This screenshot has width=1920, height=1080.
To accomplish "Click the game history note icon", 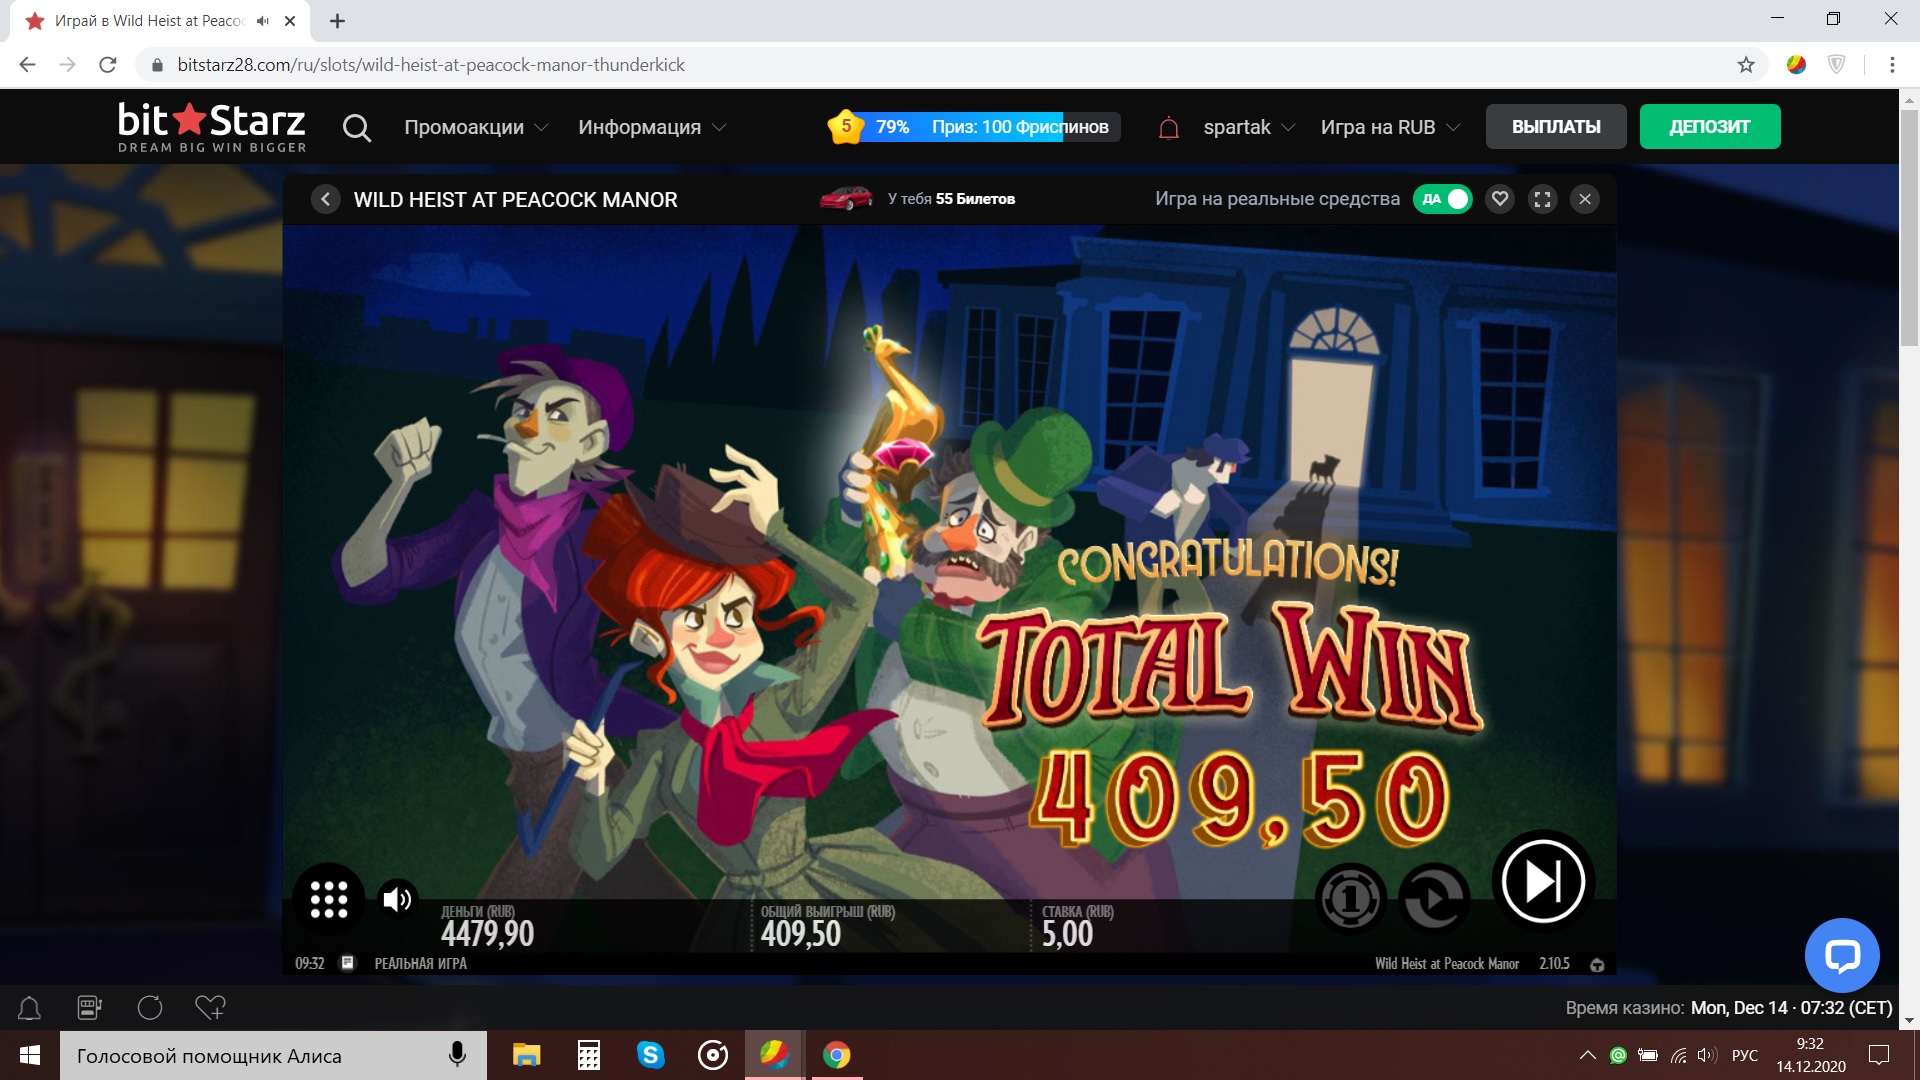I will click(348, 963).
